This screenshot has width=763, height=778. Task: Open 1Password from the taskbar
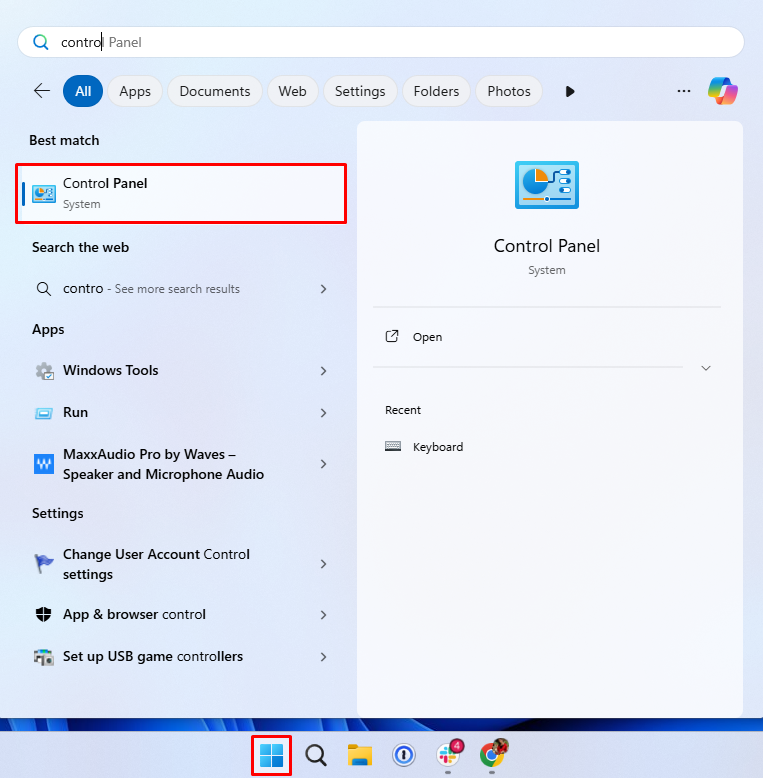[x=404, y=755]
